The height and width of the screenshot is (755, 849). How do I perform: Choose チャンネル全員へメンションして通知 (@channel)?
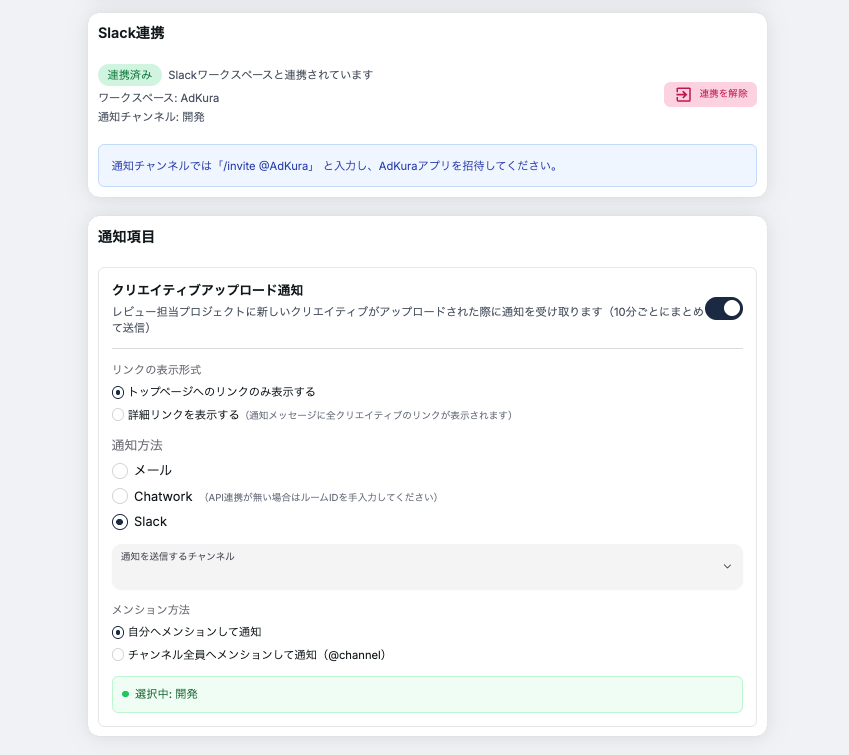(x=117, y=655)
